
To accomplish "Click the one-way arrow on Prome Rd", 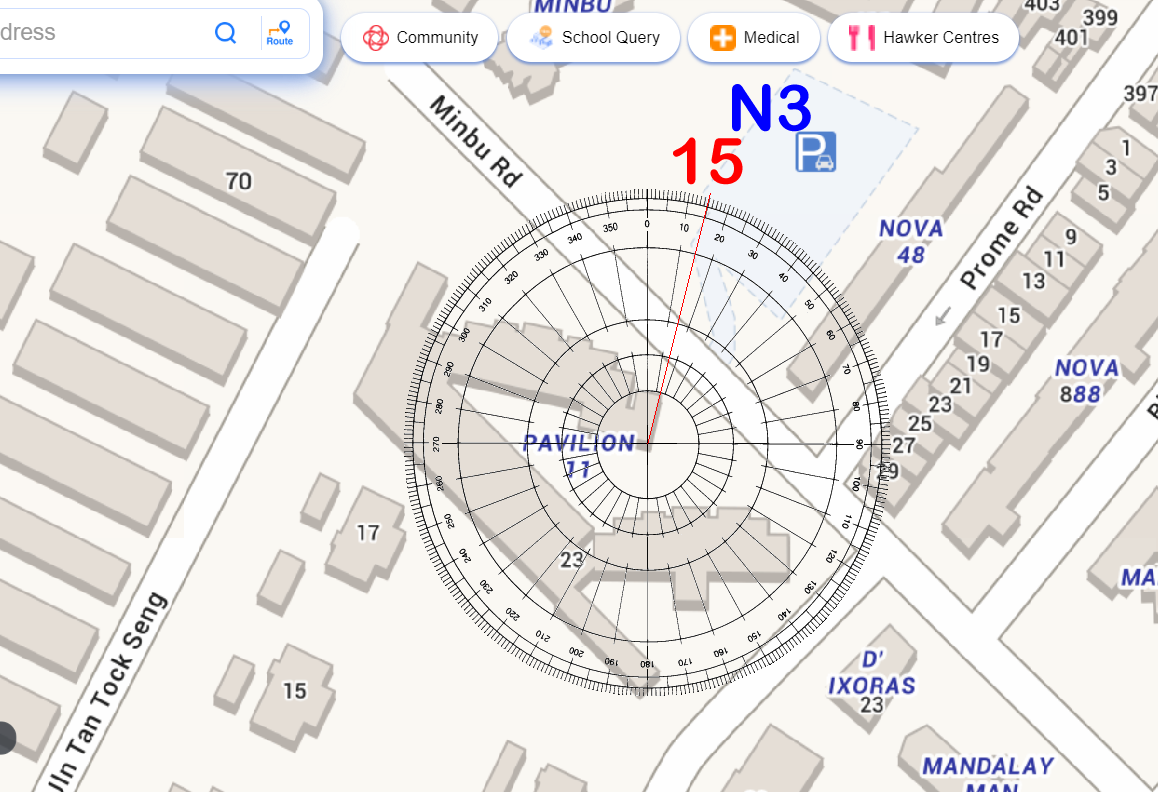I will pos(939,318).
